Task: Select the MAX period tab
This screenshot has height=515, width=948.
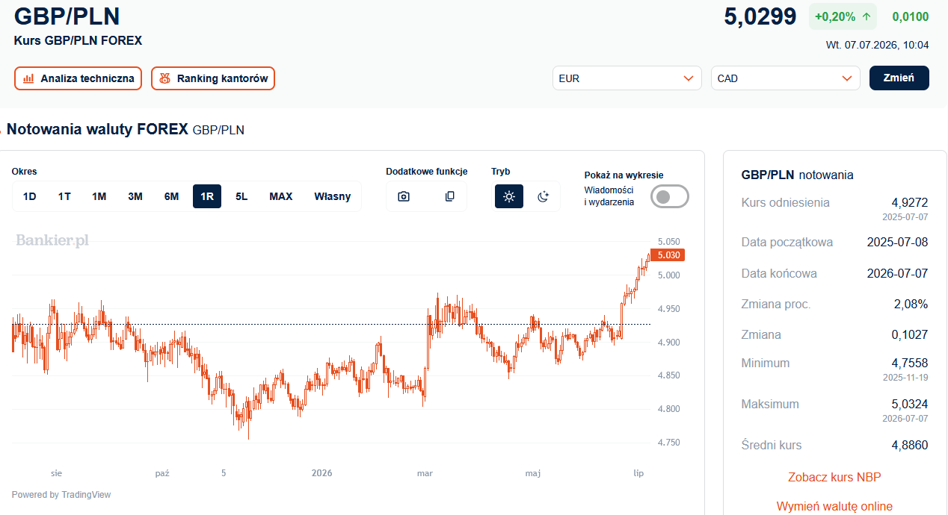Action: [x=281, y=196]
